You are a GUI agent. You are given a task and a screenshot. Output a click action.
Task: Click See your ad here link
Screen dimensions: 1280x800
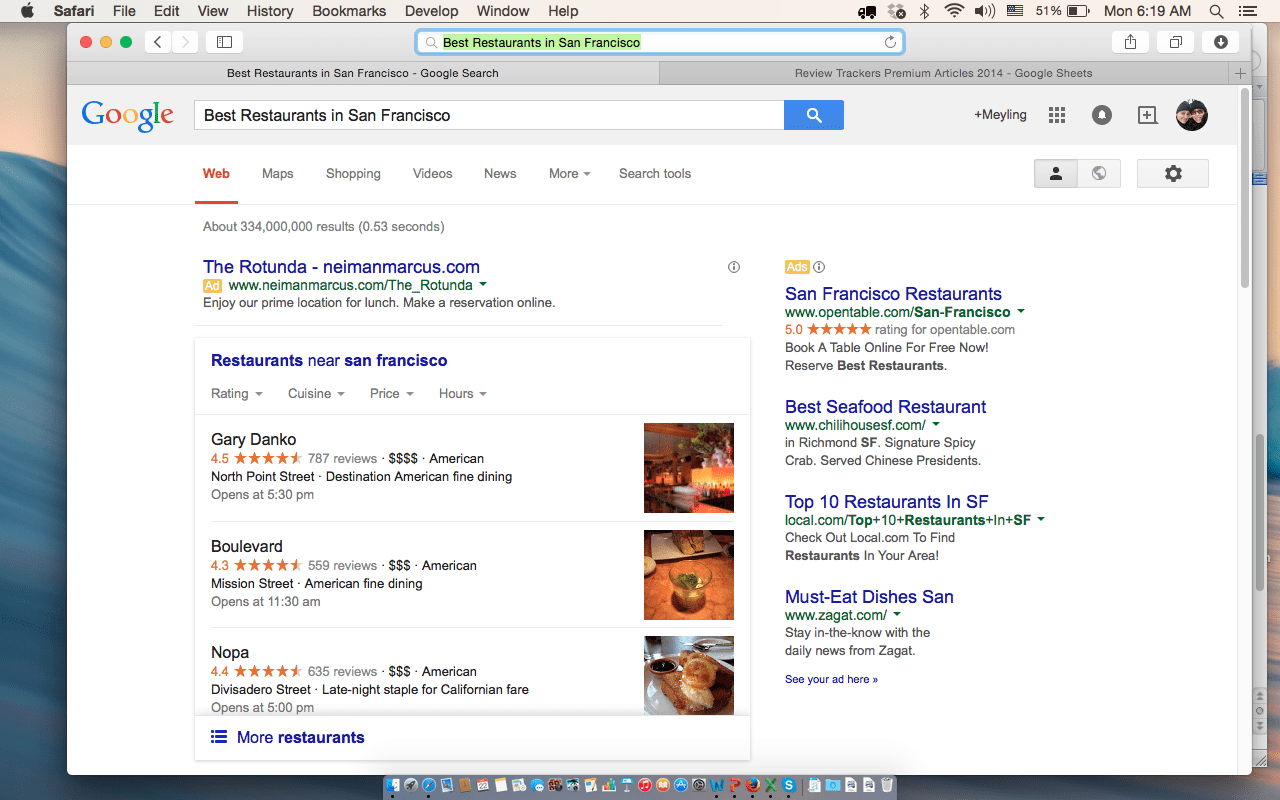831,679
